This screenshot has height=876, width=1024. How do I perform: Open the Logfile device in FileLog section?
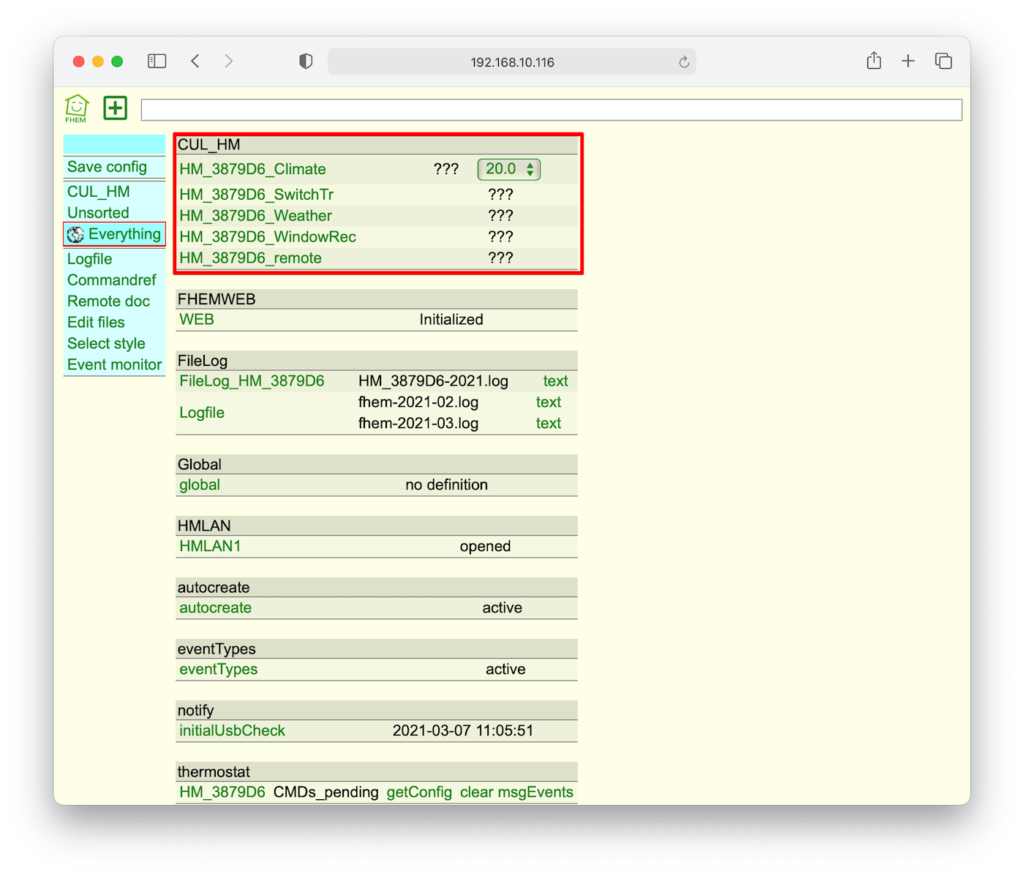point(202,413)
